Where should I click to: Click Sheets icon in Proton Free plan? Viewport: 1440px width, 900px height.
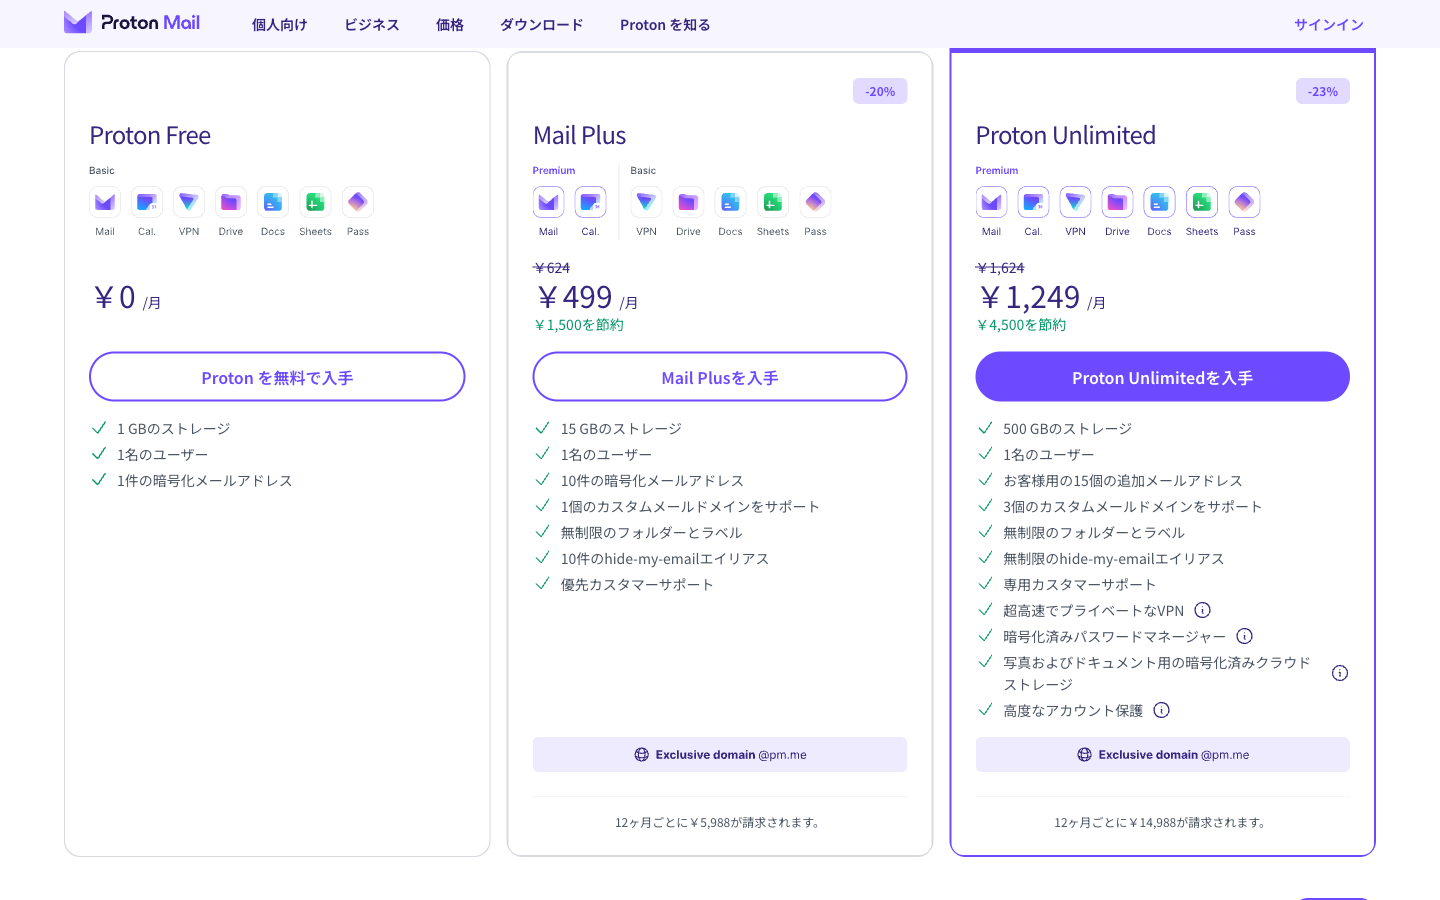(x=315, y=202)
